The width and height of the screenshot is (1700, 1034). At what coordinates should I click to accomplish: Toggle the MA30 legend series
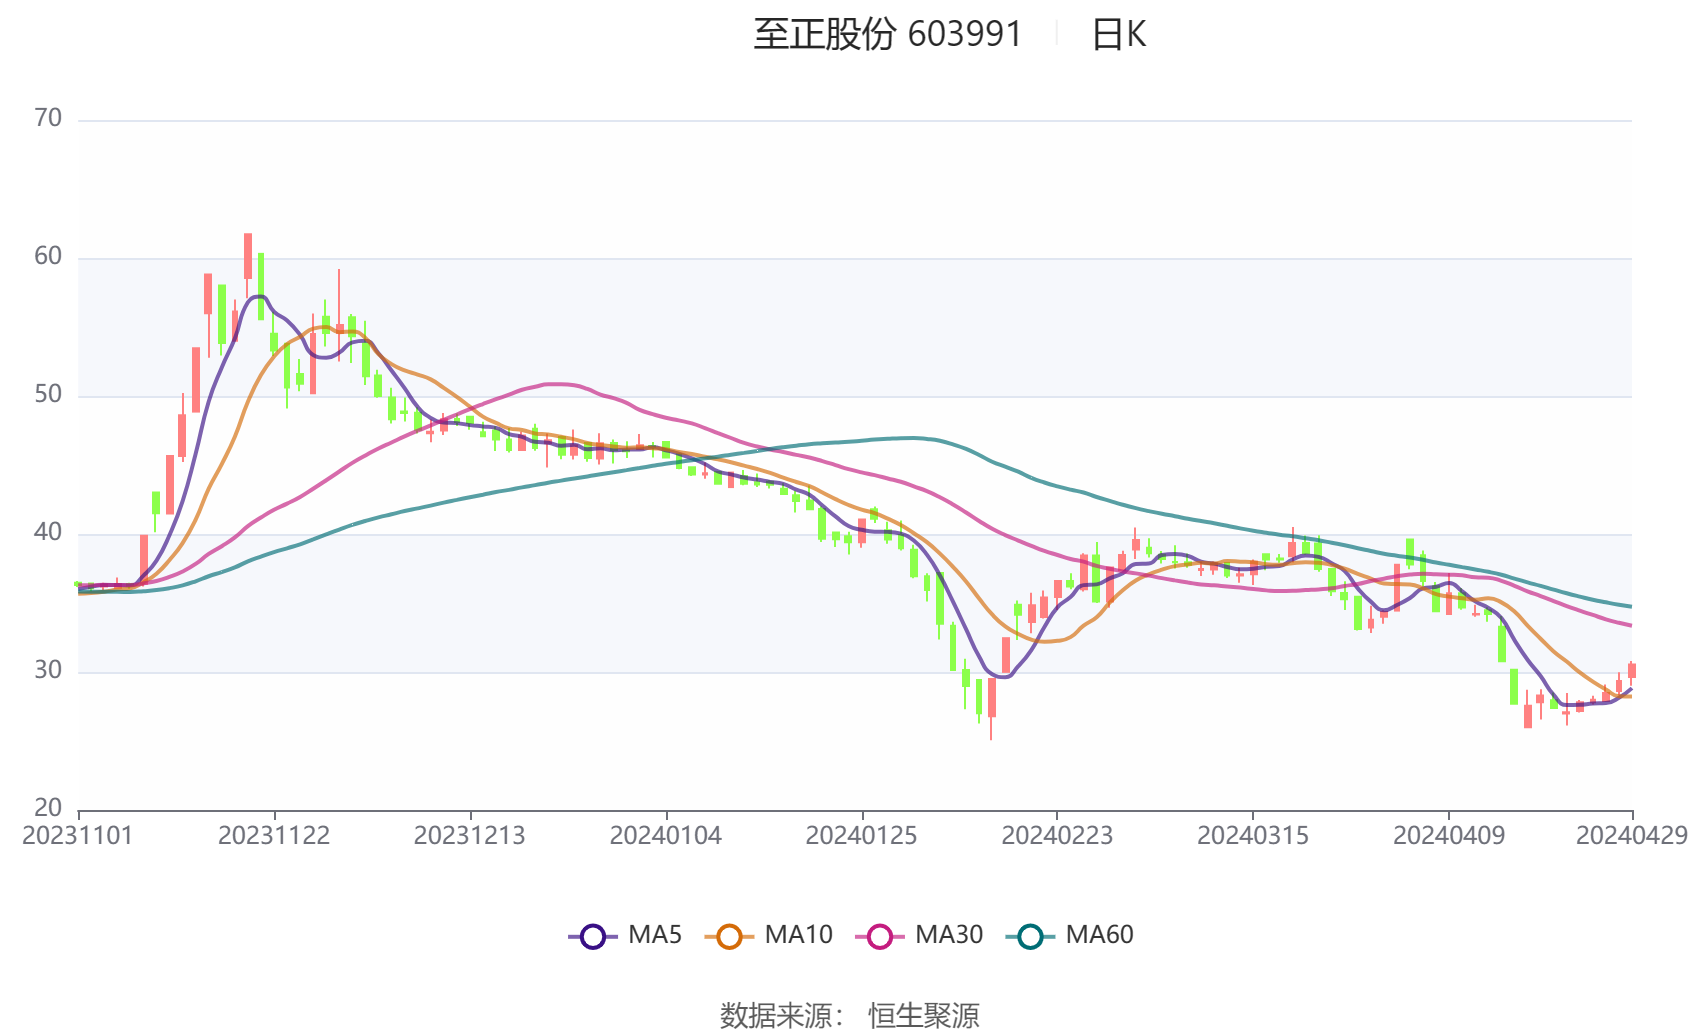point(920,935)
